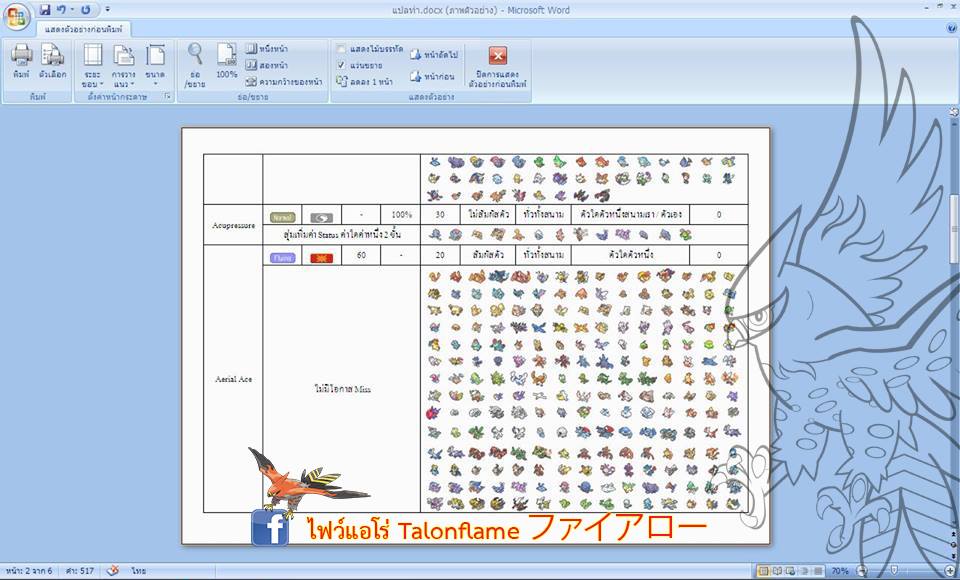Screen dimensions: 960x580
Task: Close print preview with red X button
Action: (x=497, y=64)
